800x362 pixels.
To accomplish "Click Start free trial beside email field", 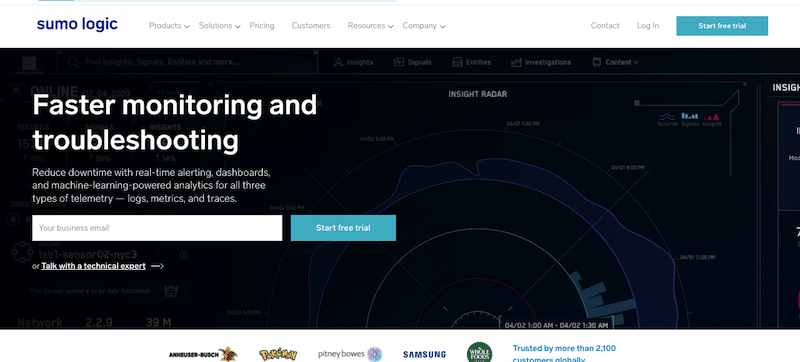I will coord(343,228).
